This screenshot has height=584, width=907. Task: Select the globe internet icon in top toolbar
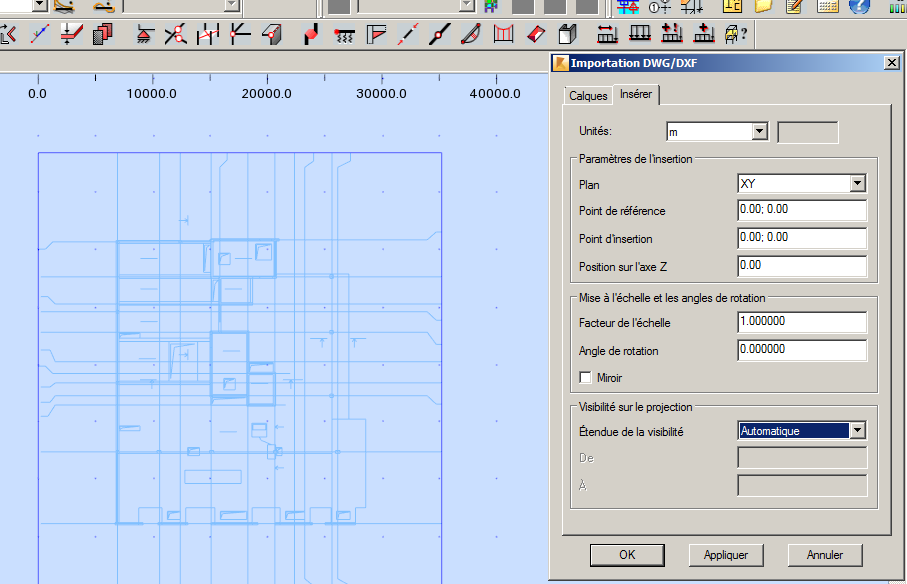click(860, 6)
